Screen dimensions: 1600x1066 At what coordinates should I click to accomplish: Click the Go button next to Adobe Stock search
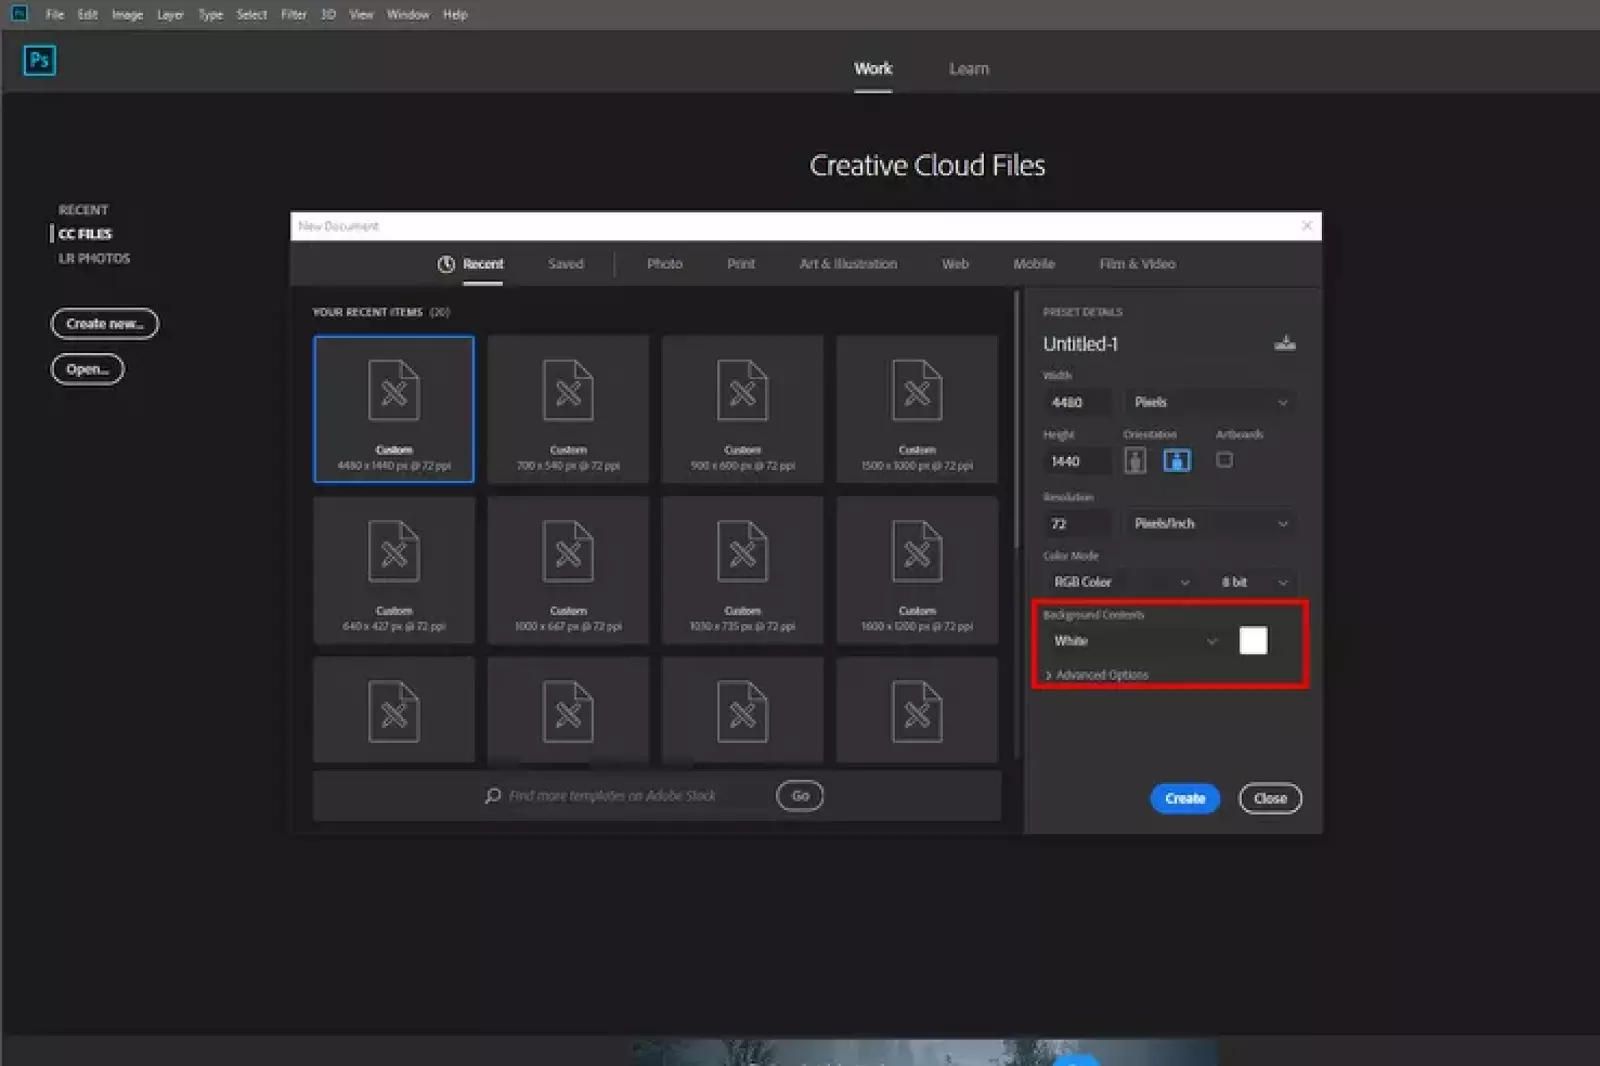point(798,795)
